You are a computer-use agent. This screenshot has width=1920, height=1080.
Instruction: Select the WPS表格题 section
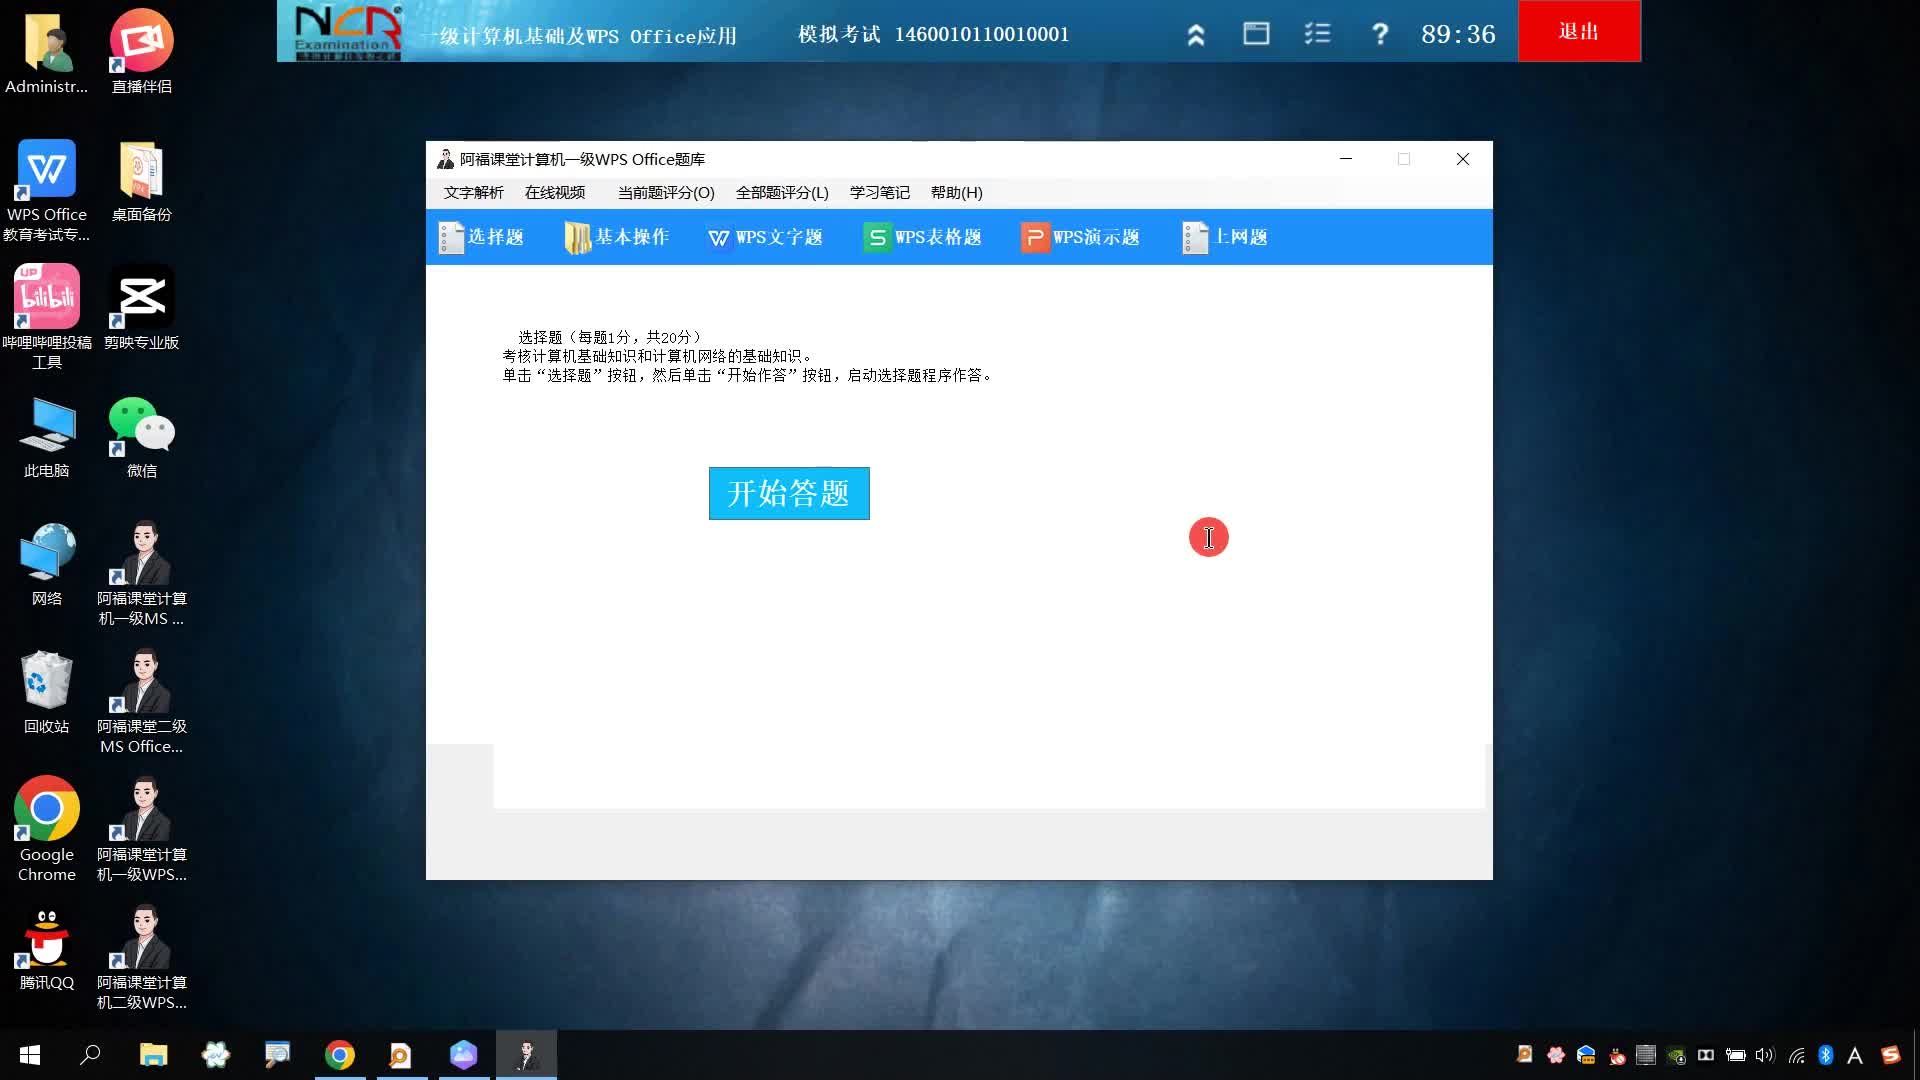click(923, 237)
